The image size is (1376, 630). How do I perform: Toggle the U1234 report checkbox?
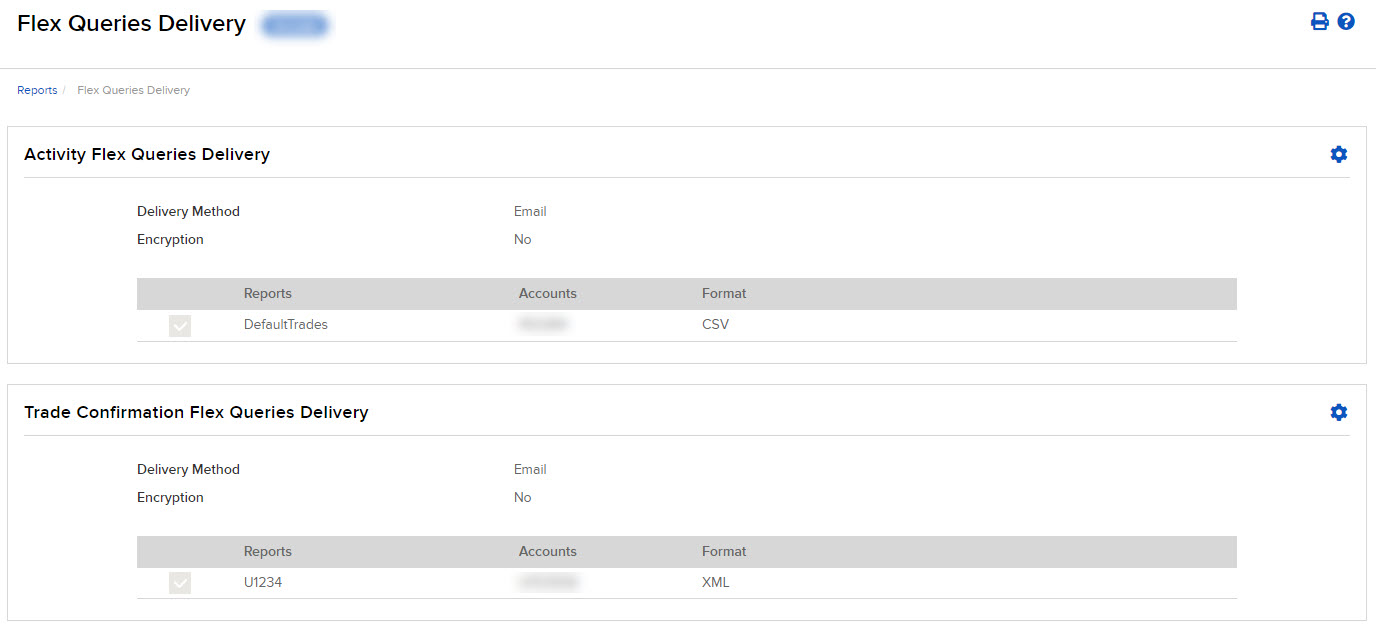tap(179, 583)
